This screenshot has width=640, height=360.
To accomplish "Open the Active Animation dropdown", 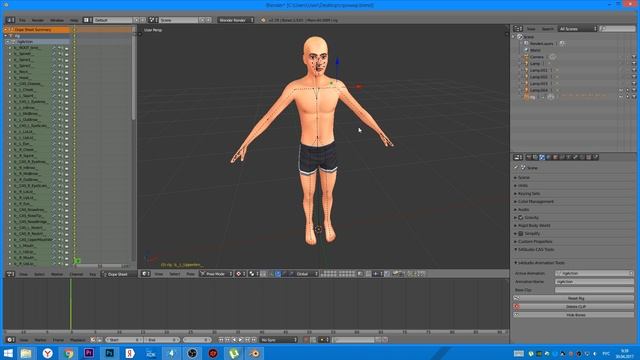I will point(594,273).
